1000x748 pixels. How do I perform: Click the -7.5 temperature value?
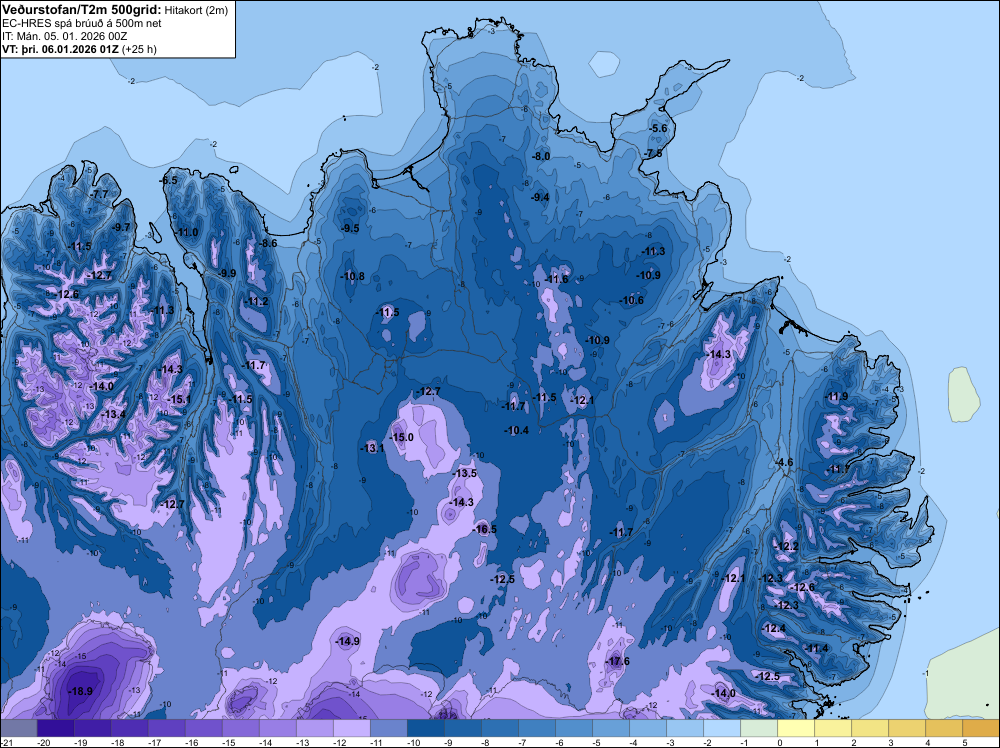point(653,153)
